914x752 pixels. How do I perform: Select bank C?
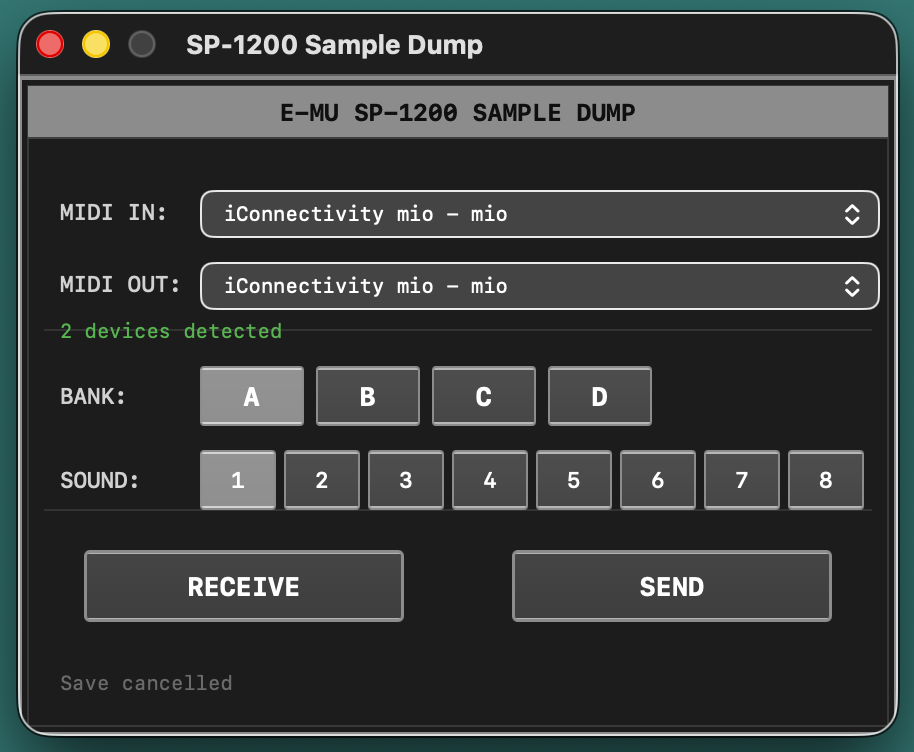484,396
